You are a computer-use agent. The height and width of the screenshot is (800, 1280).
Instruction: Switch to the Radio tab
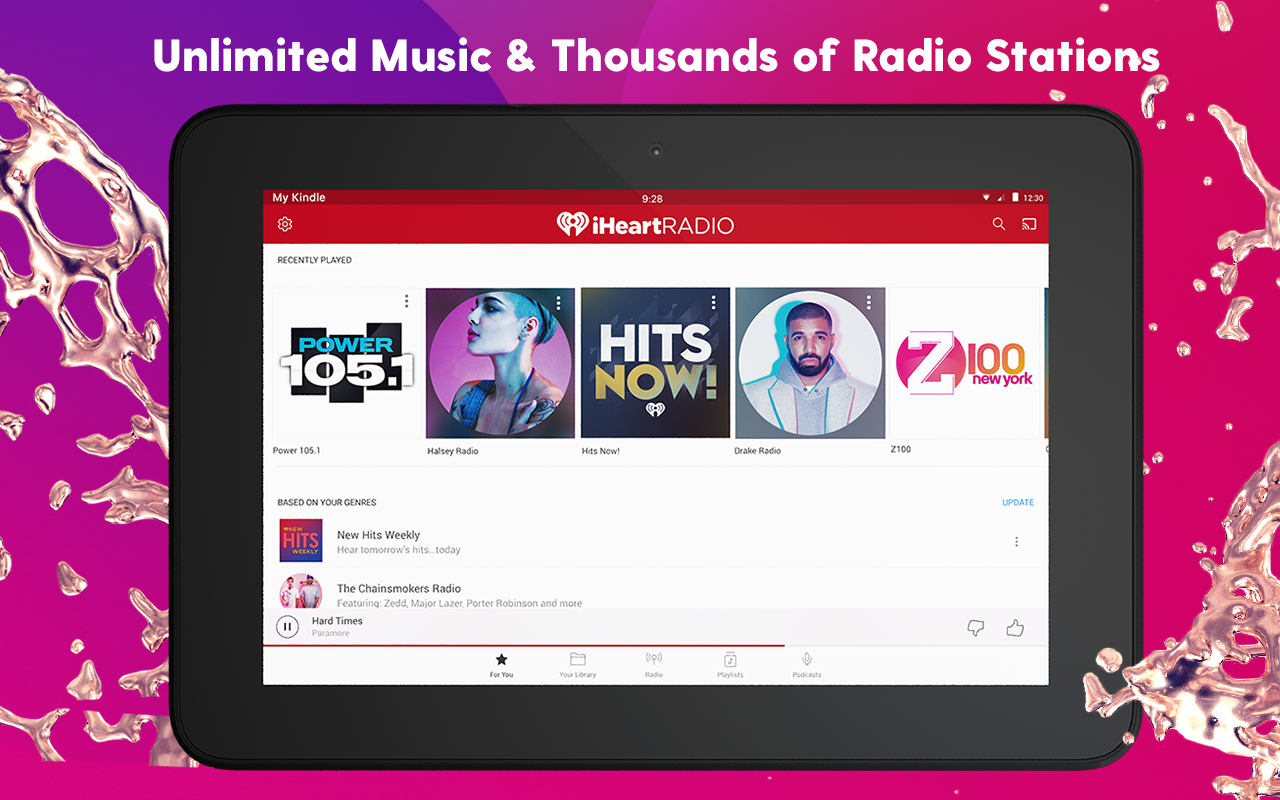(654, 665)
